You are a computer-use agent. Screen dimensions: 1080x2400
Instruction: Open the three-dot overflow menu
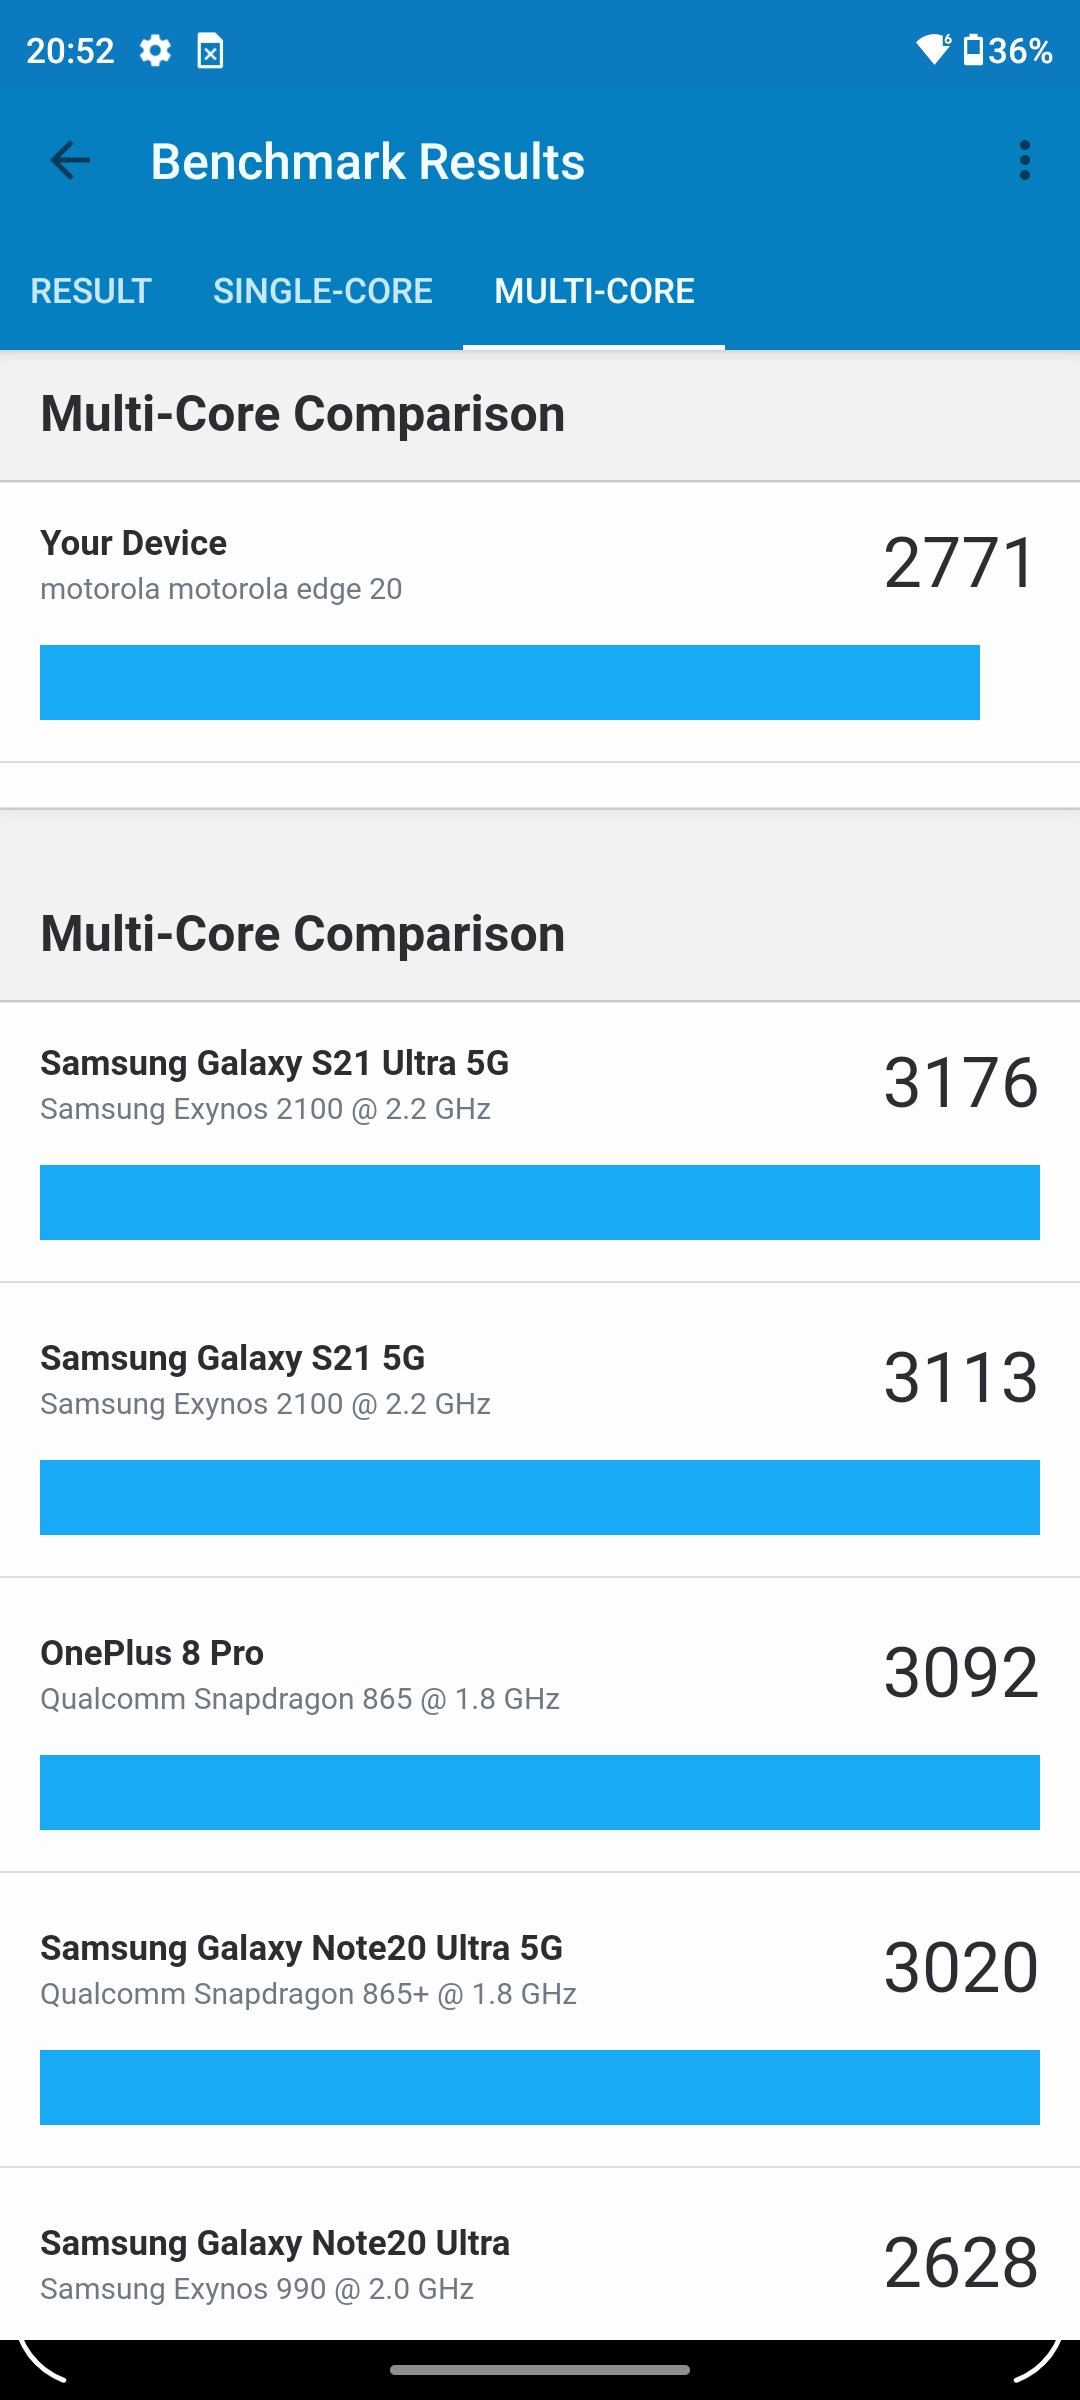[x=1024, y=160]
